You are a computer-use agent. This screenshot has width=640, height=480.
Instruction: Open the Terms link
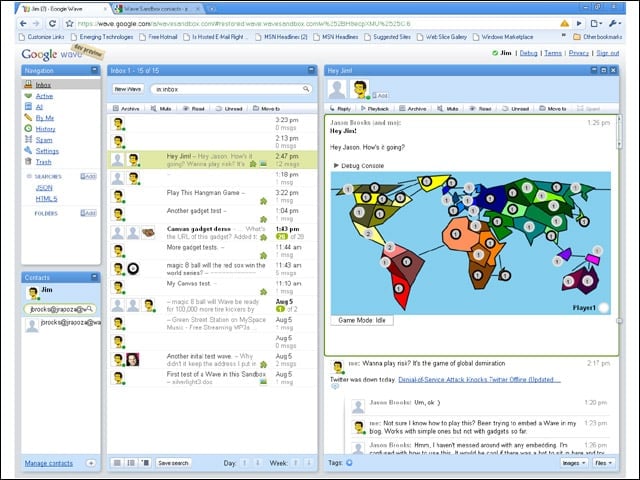click(553, 53)
